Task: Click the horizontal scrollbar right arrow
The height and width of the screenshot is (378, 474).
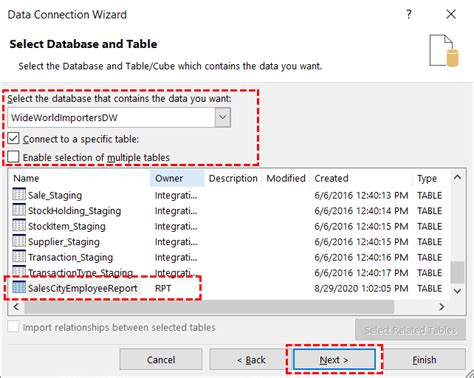Action: point(442,307)
